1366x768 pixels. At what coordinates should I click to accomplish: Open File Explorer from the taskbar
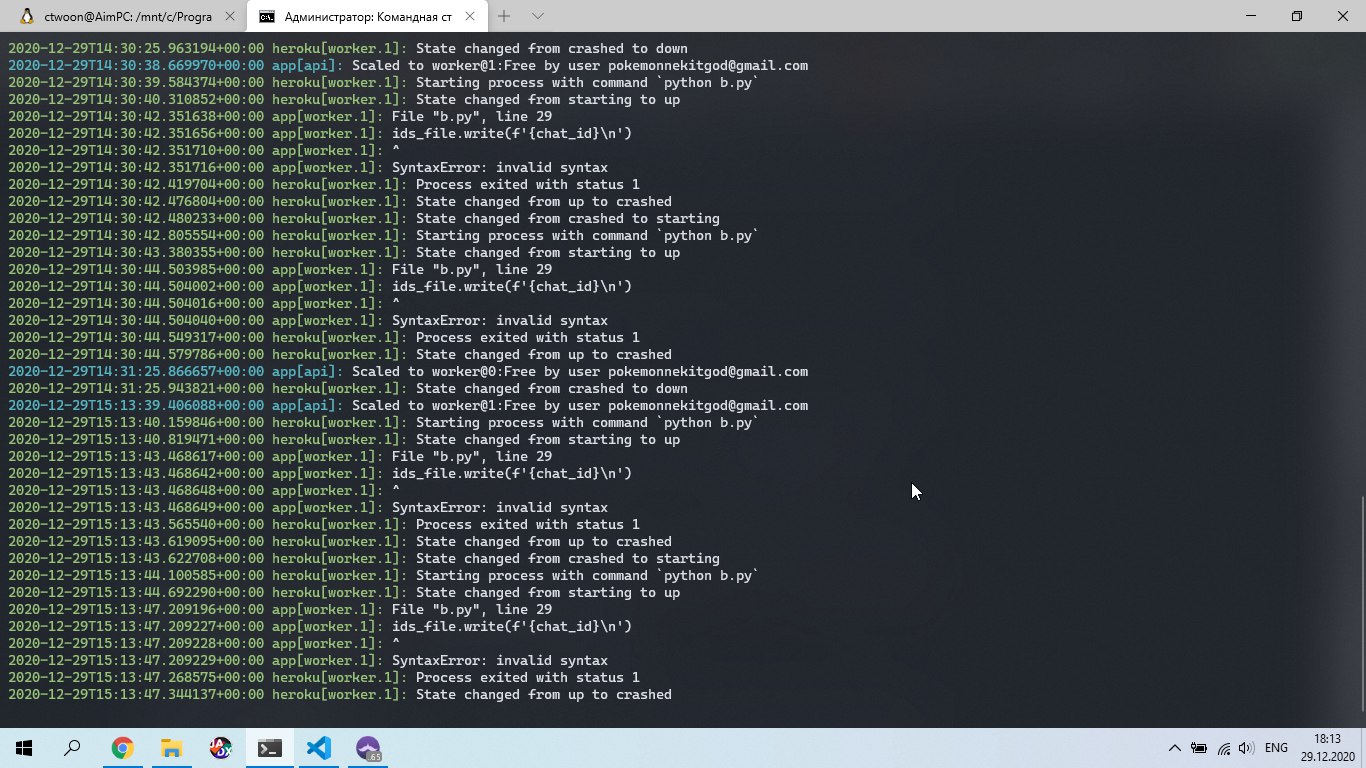coord(171,748)
